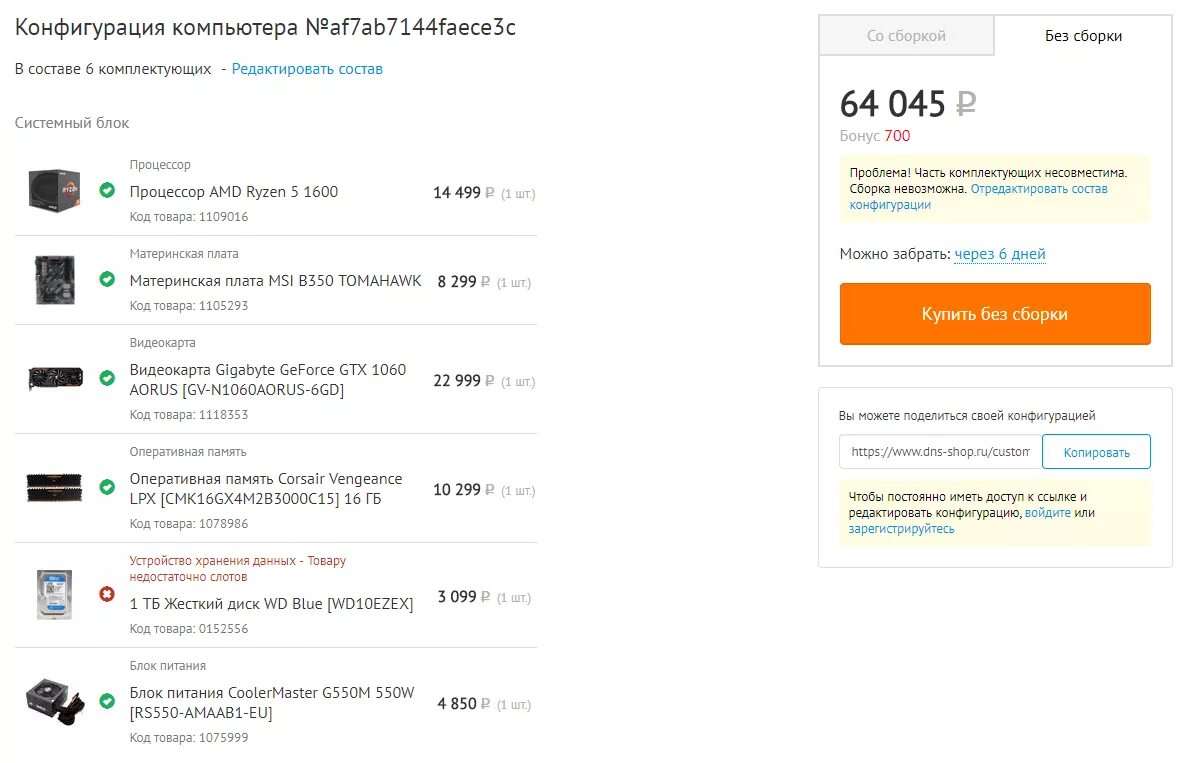Open the "через 6 дней" pickup date link
The width and height of the screenshot is (1179, 763).
pyautogui.click(x=1000, y=254)
